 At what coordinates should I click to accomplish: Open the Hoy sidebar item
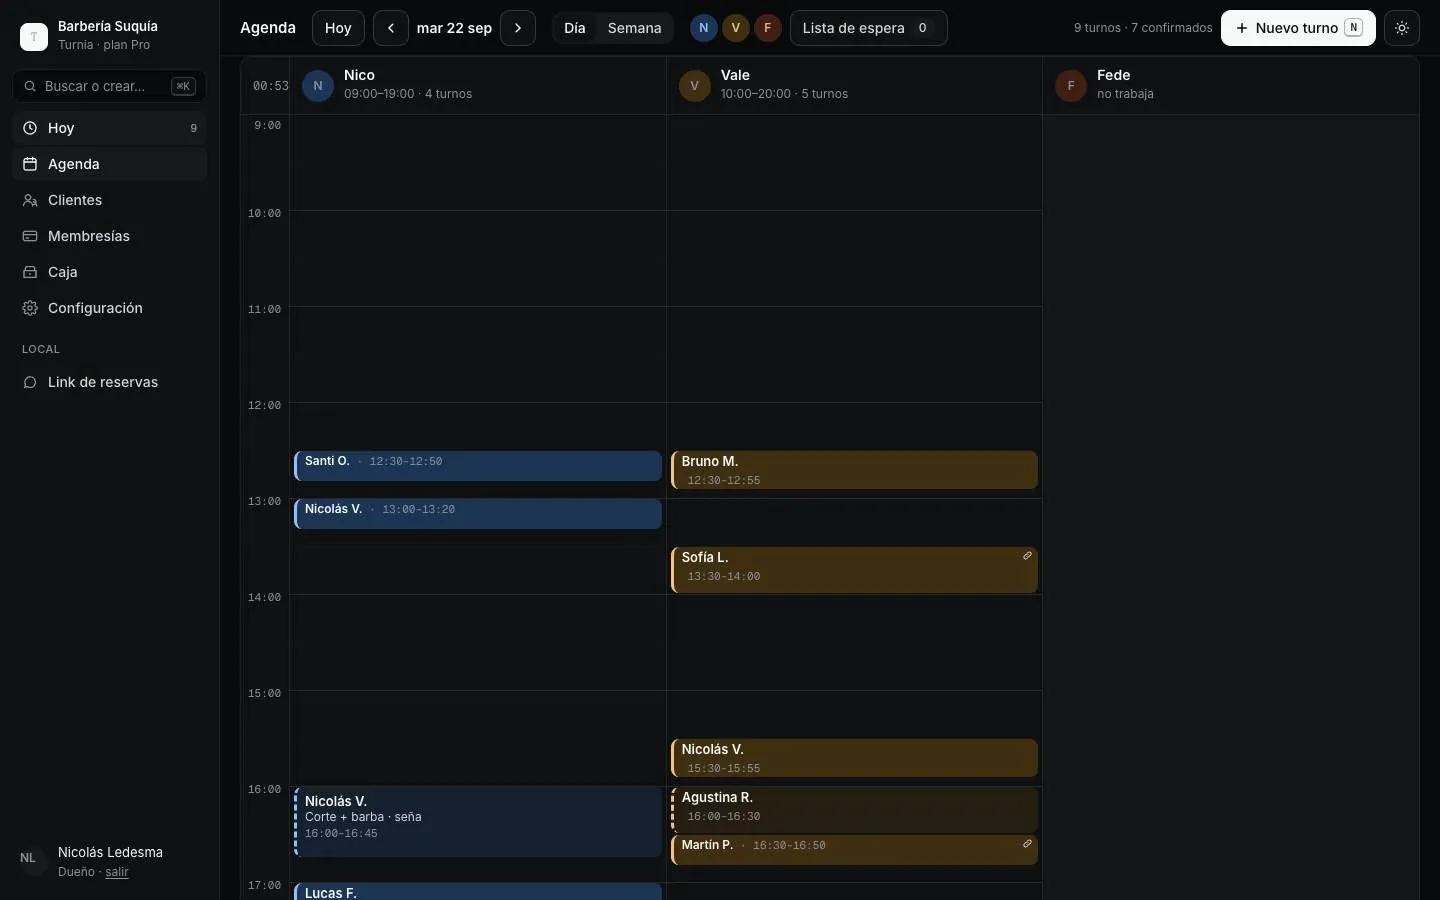[x=110, y=128]
